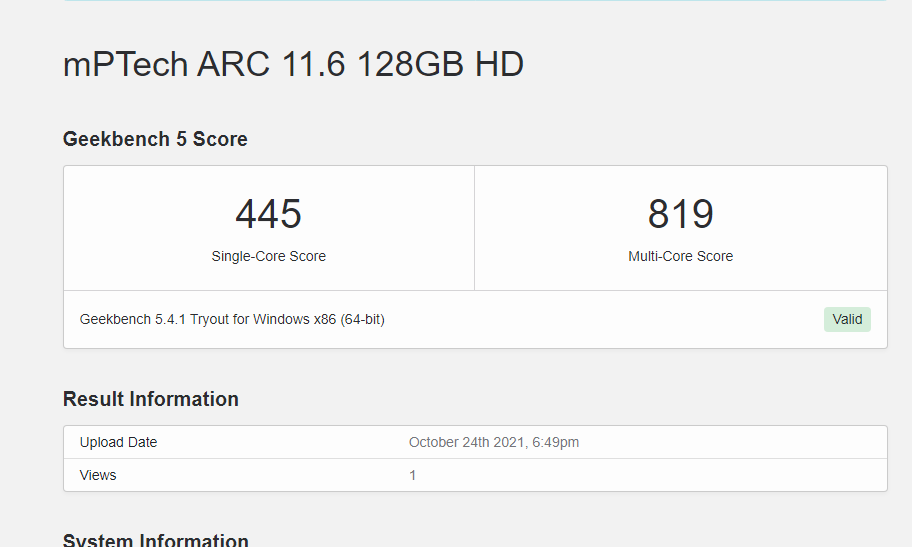Click the Single-Core Score label

pyautogui.click(x=268, y=256)
